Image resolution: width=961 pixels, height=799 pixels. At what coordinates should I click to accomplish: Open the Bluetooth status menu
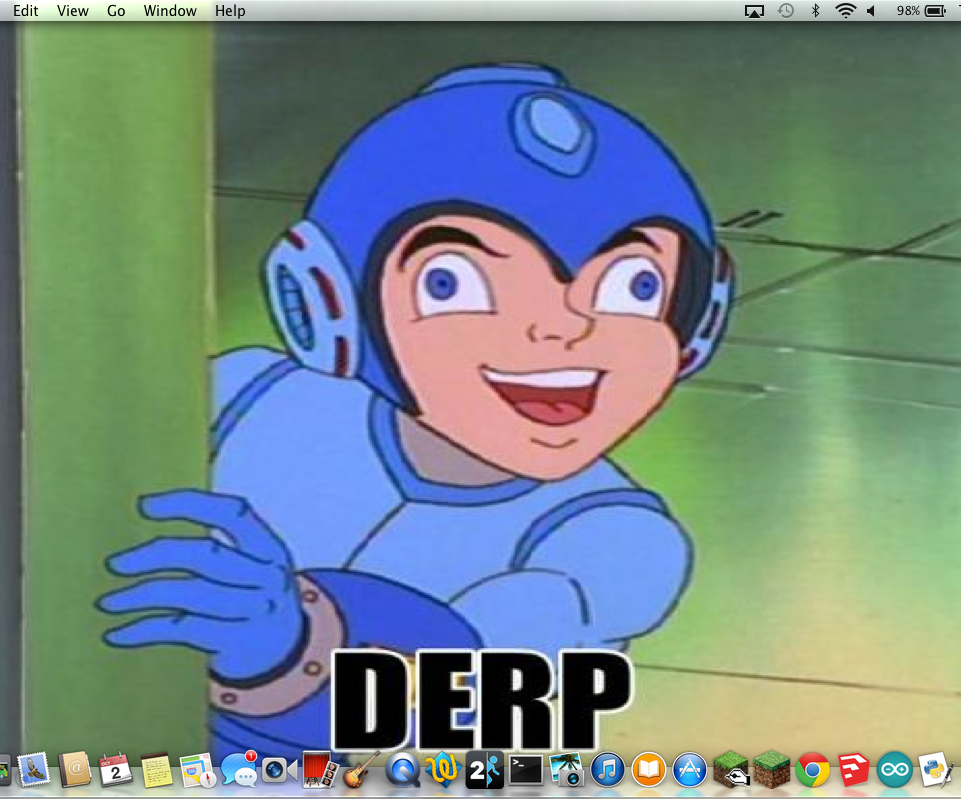(815, 10)
